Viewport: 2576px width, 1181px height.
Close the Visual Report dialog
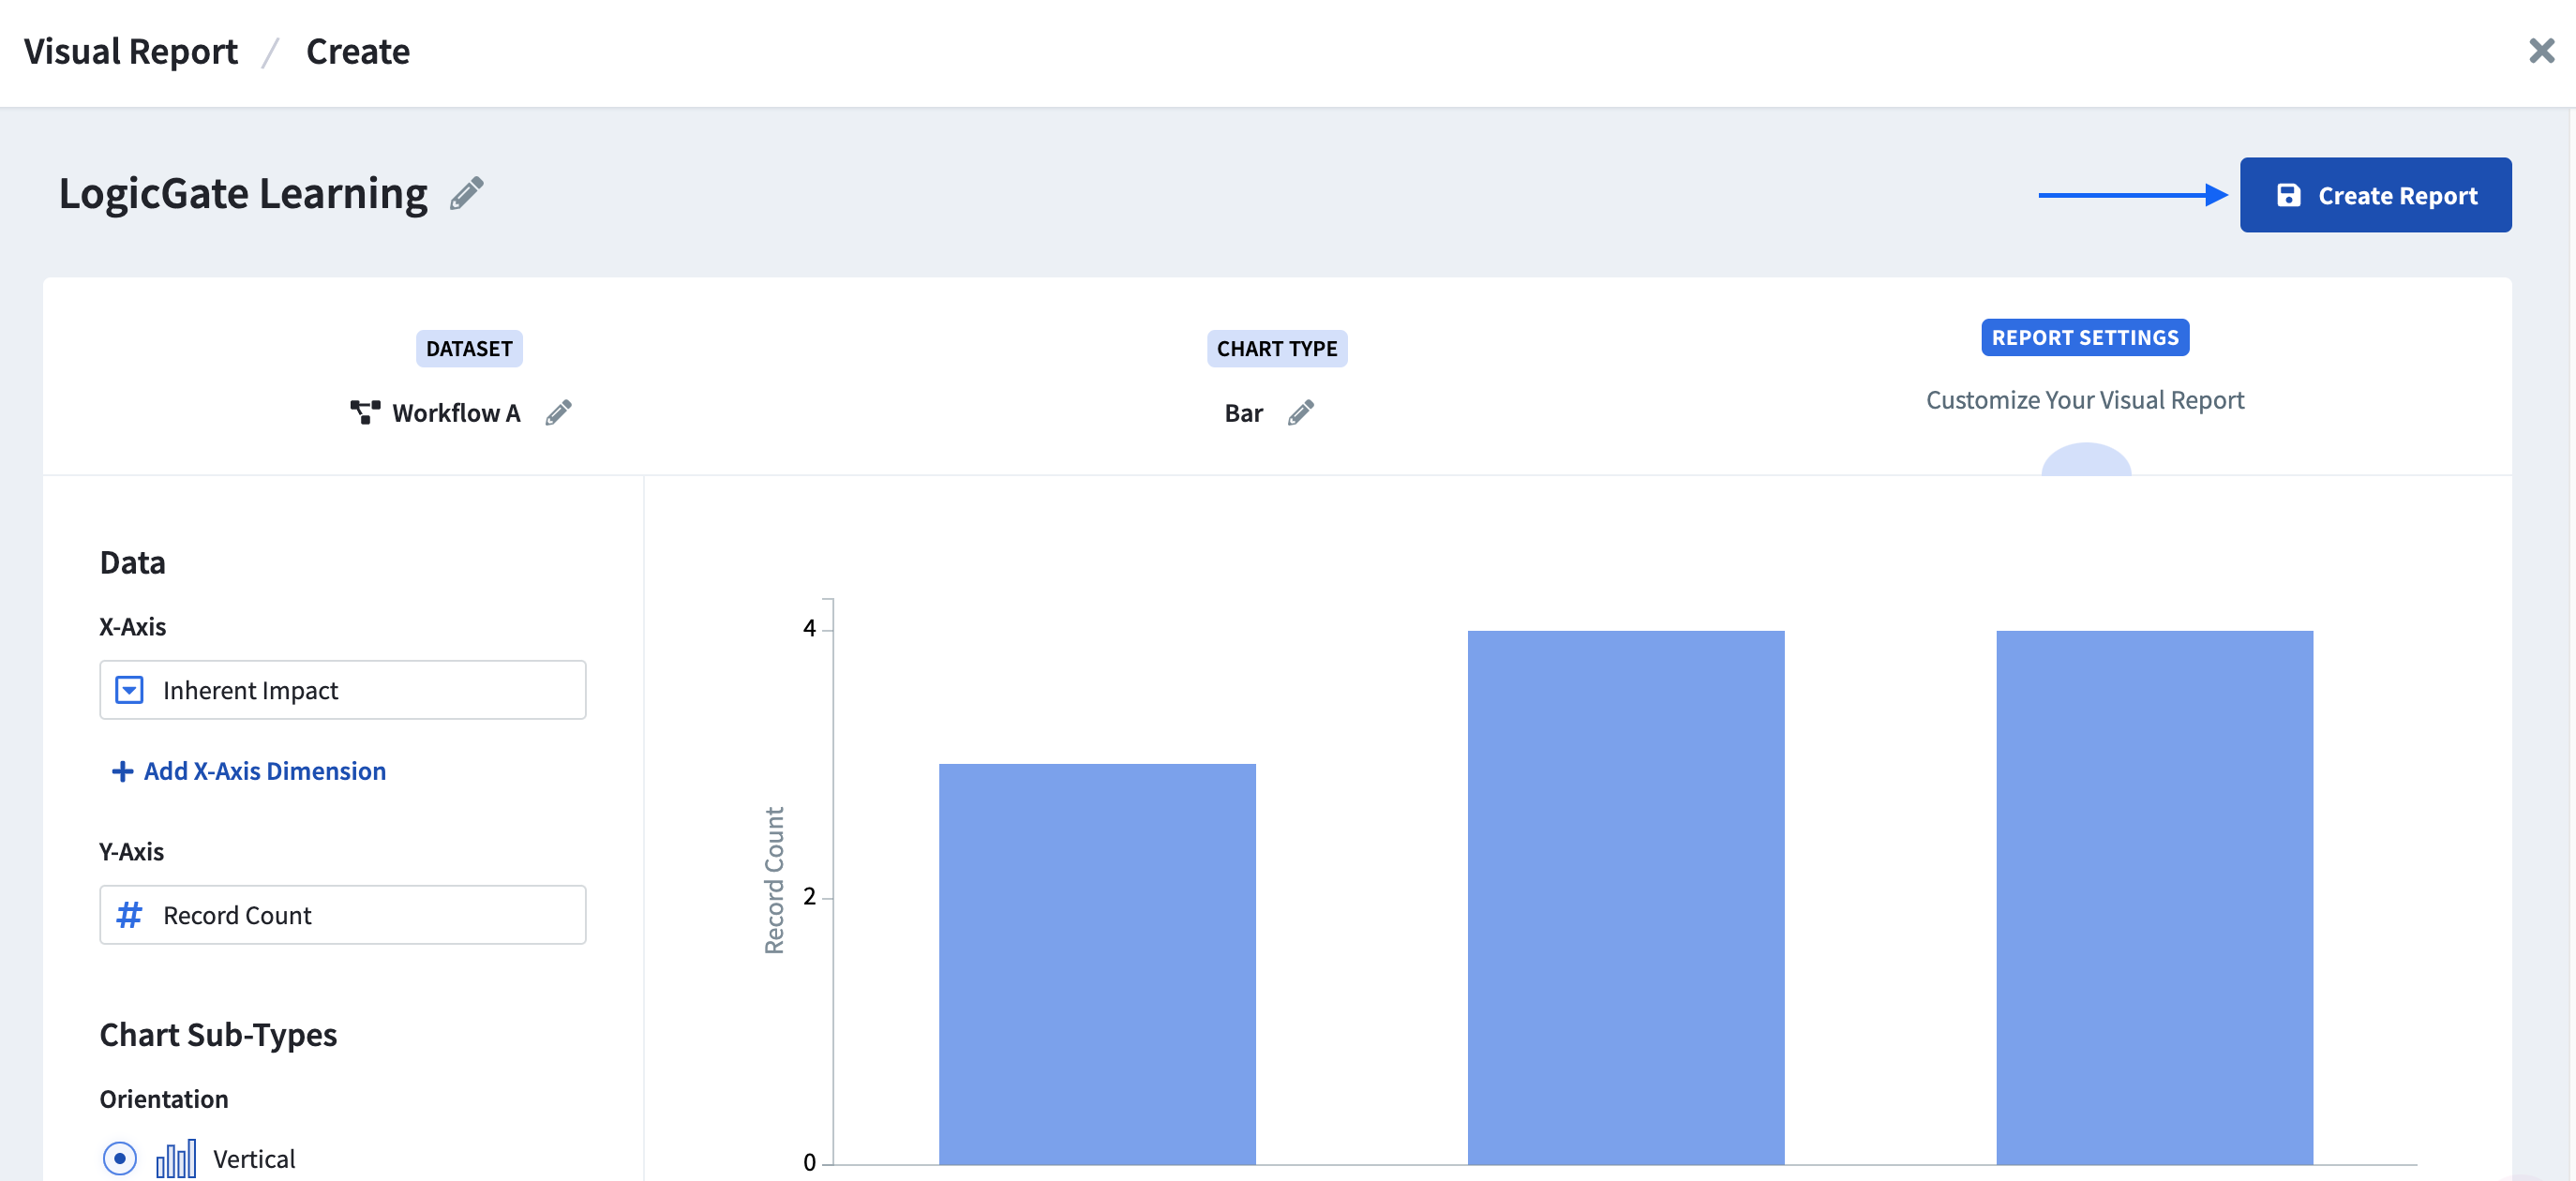click(2541, 50)
